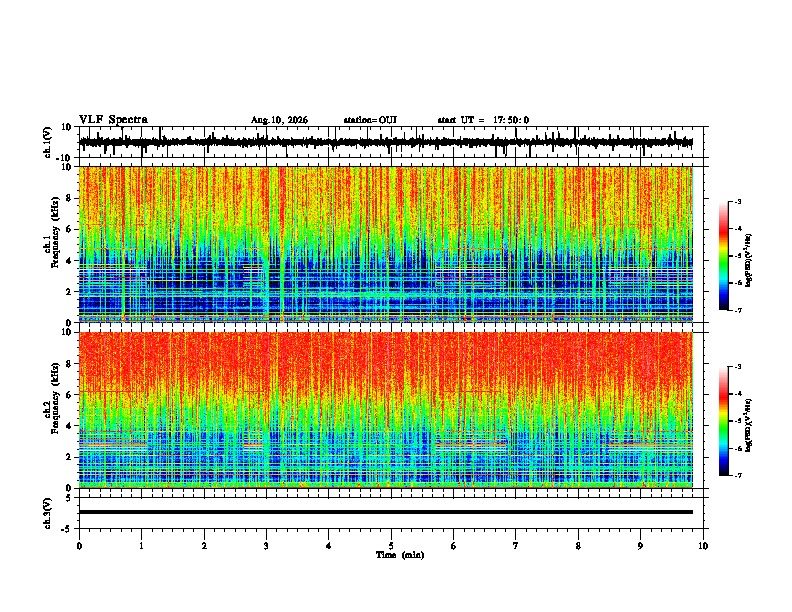792x612 pixels.
Task: Click time axis tick label '9'
Action: pyautogui.click(x=640, y=545)
